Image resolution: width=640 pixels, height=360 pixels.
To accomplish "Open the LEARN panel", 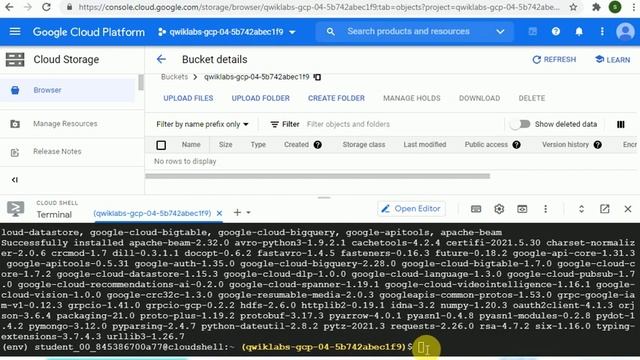I will pos(612,60).
